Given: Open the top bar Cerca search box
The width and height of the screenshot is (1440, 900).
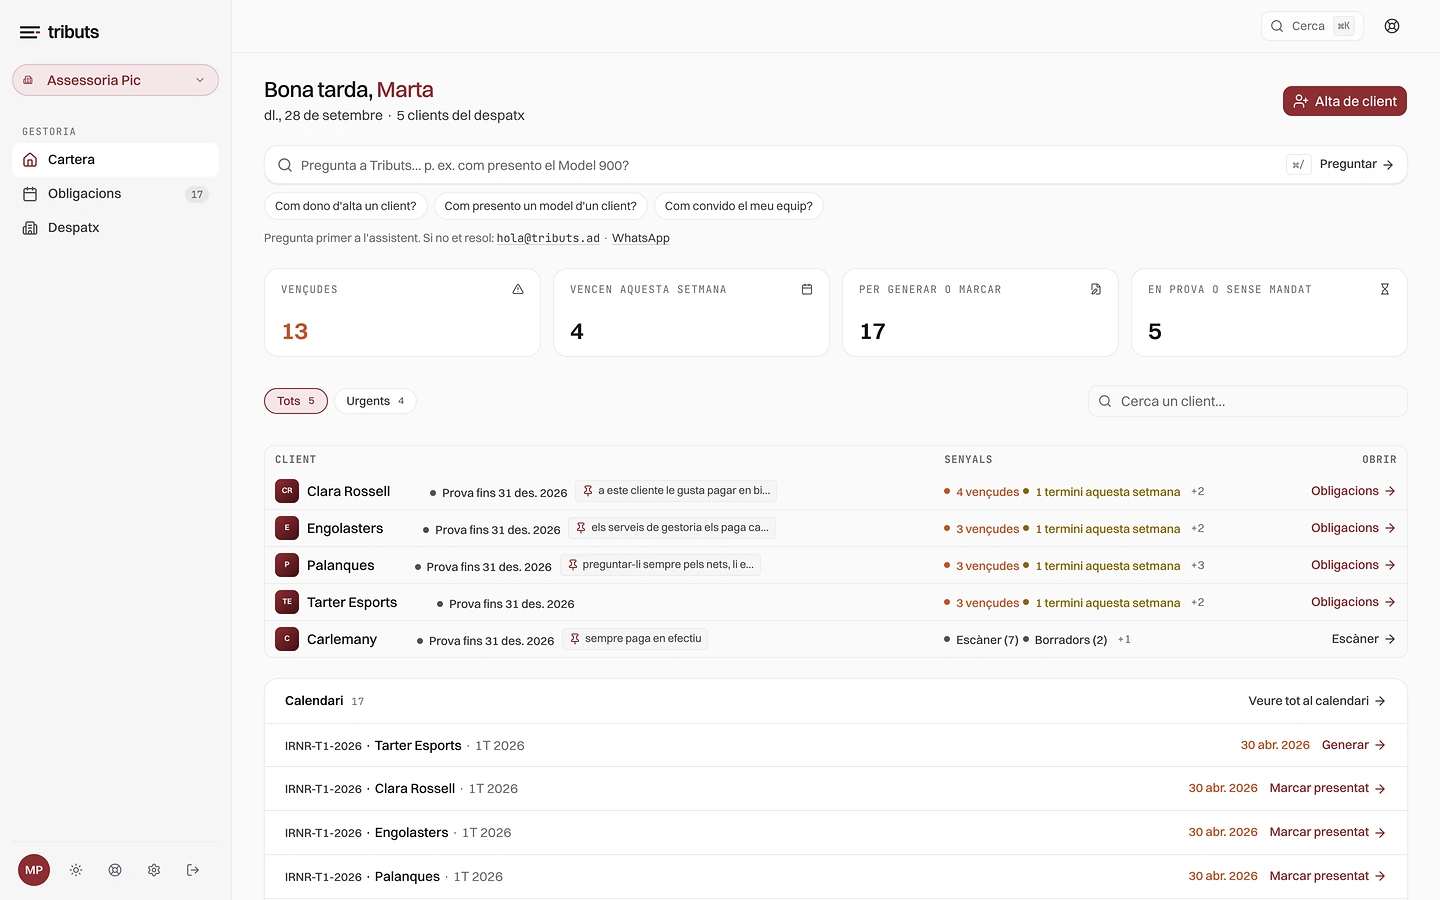Looking at the screenshot, I should coord(1312,26).
